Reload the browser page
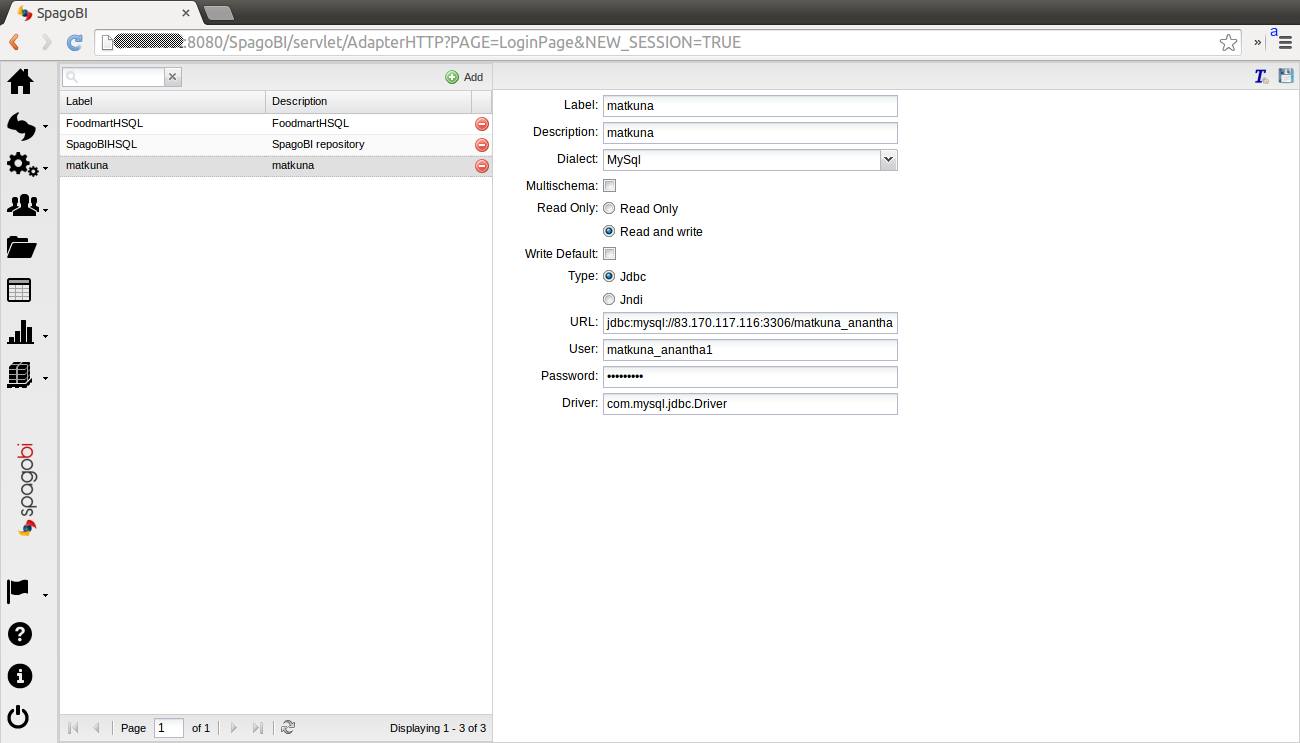Screen dimensions: 1300x743 pyautogui.click(x=74, y=42)
